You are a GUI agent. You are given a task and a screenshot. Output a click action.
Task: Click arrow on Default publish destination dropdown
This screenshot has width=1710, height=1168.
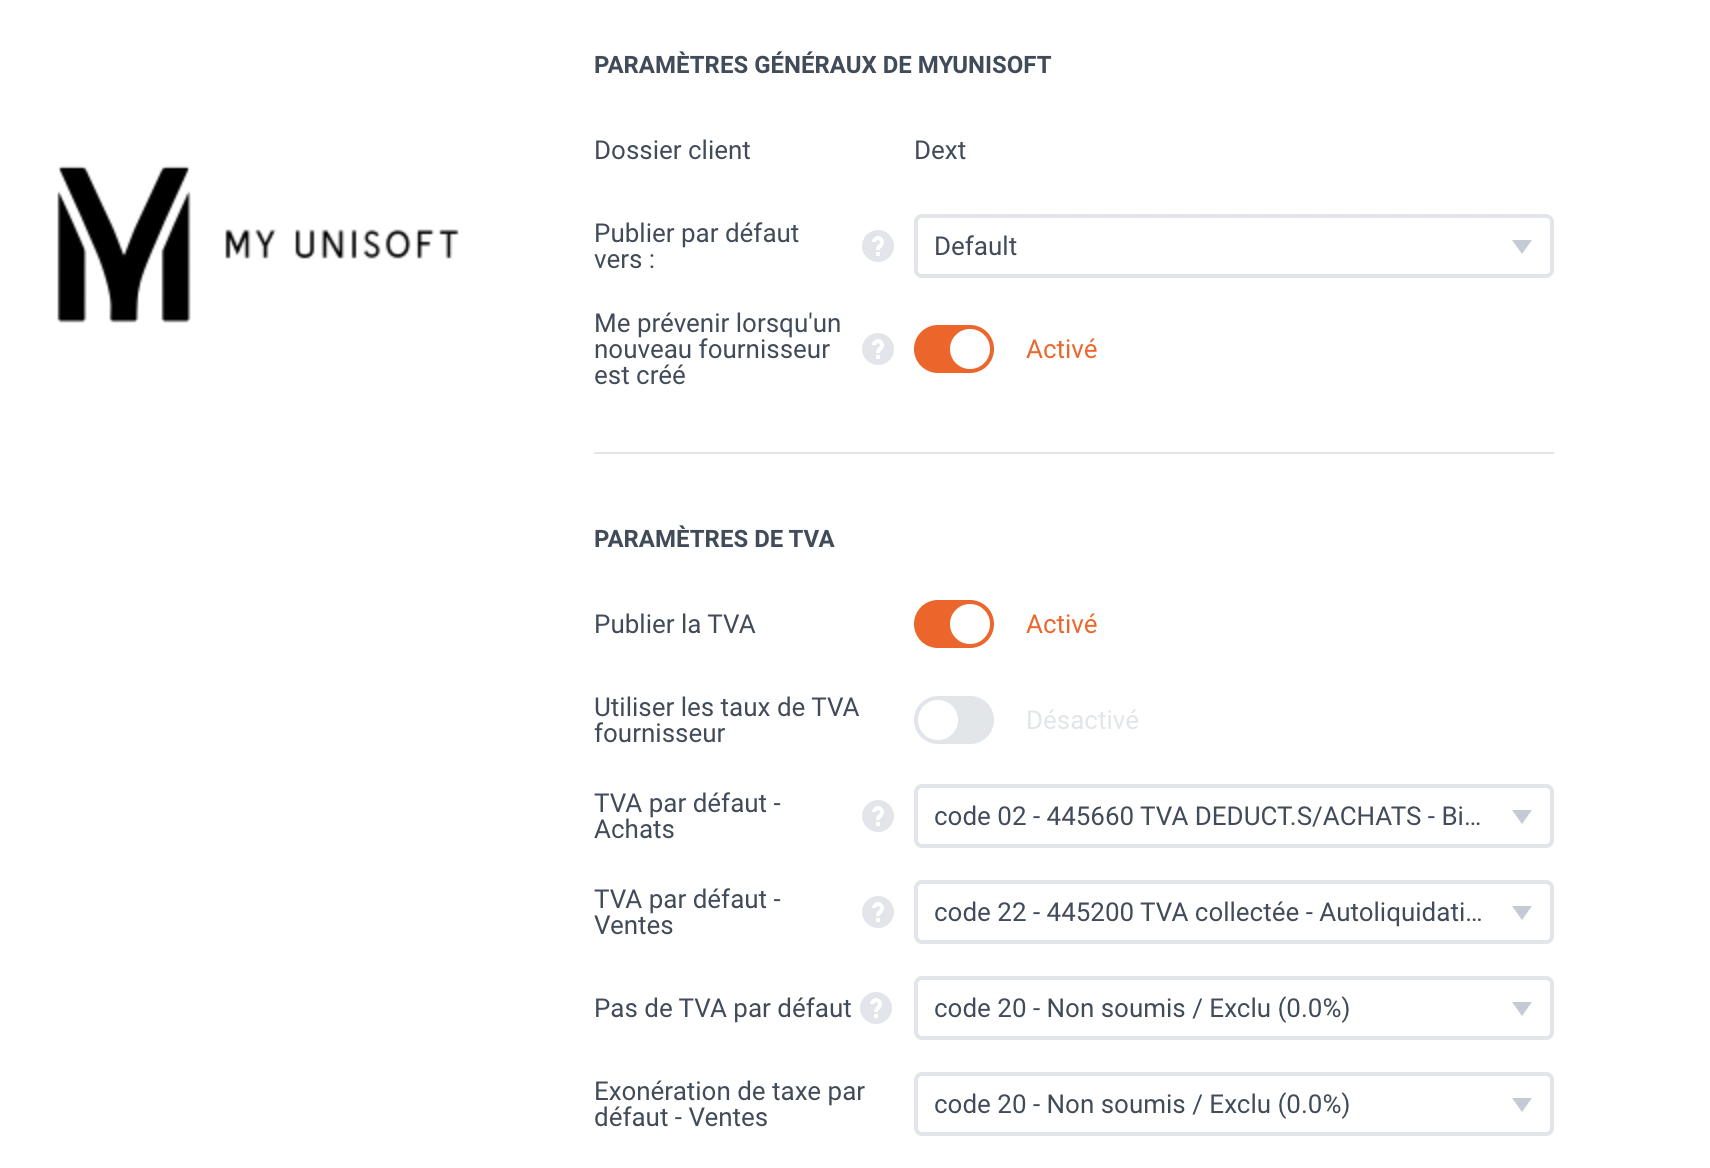1522,246
